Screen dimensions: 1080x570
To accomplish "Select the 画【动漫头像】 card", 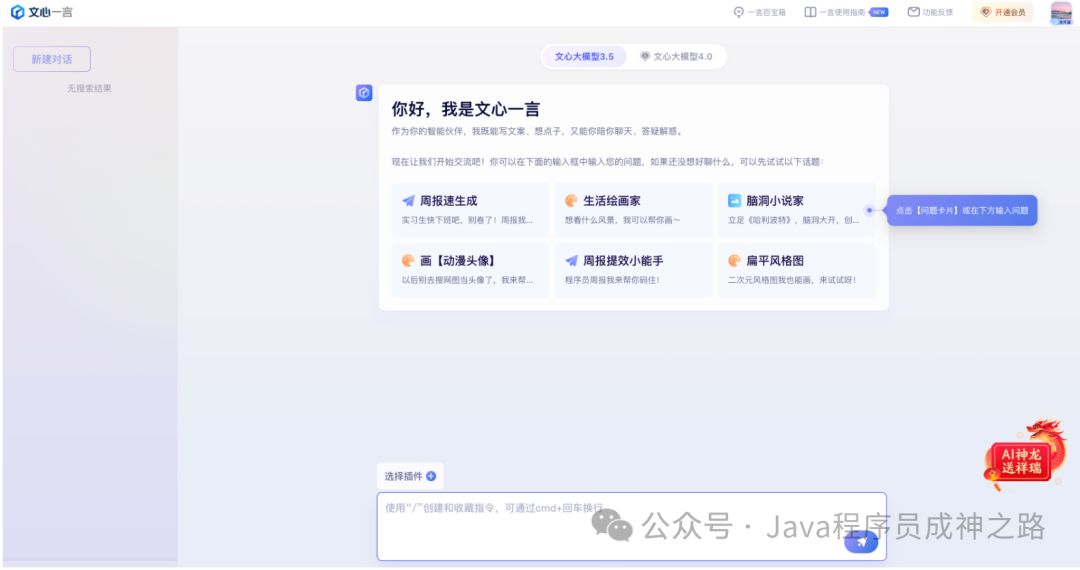I will click(x=470, y=269).
